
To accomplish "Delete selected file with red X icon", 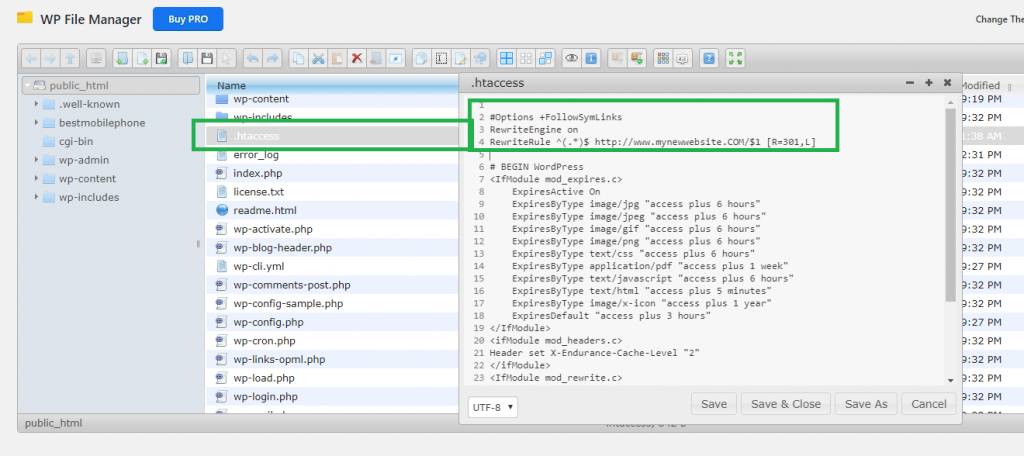I will (x=357, y=58).
